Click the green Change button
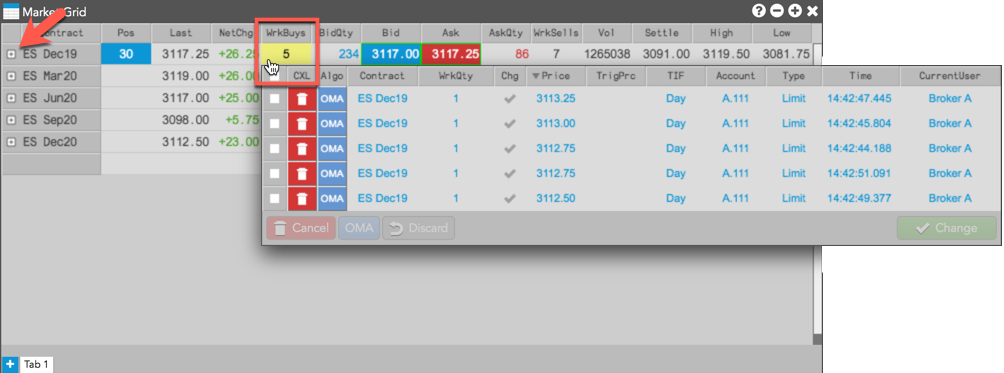The width and height of the screenshot is (1004, 373). pyautogui.click(x=946, y=228)
